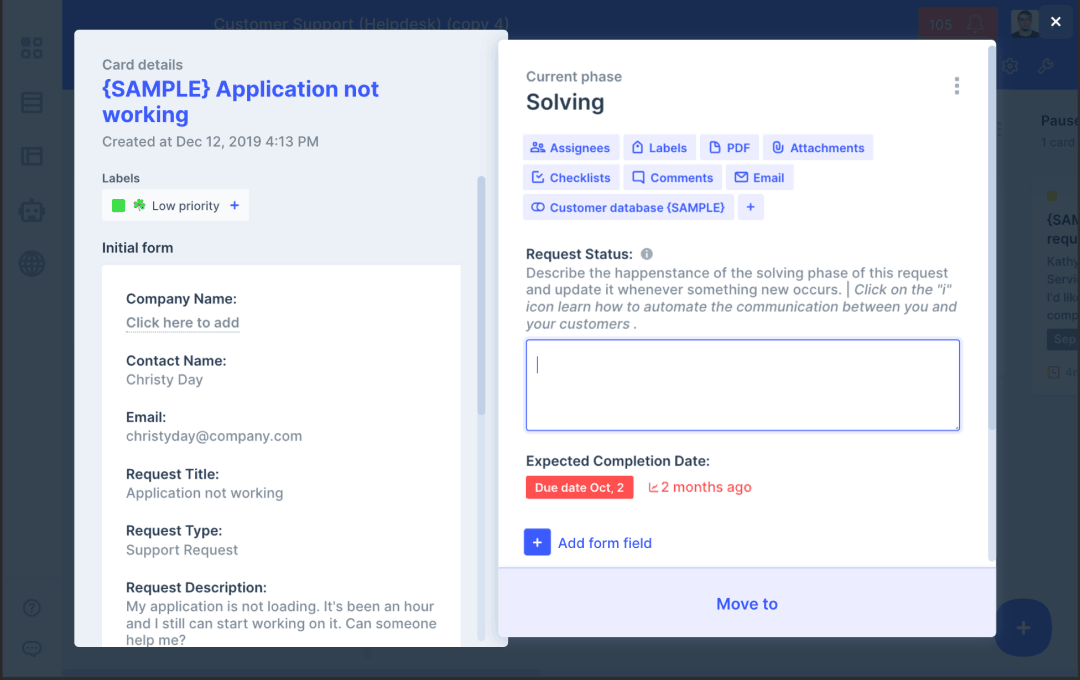Open the Assignees option

(x=570, y=148)
